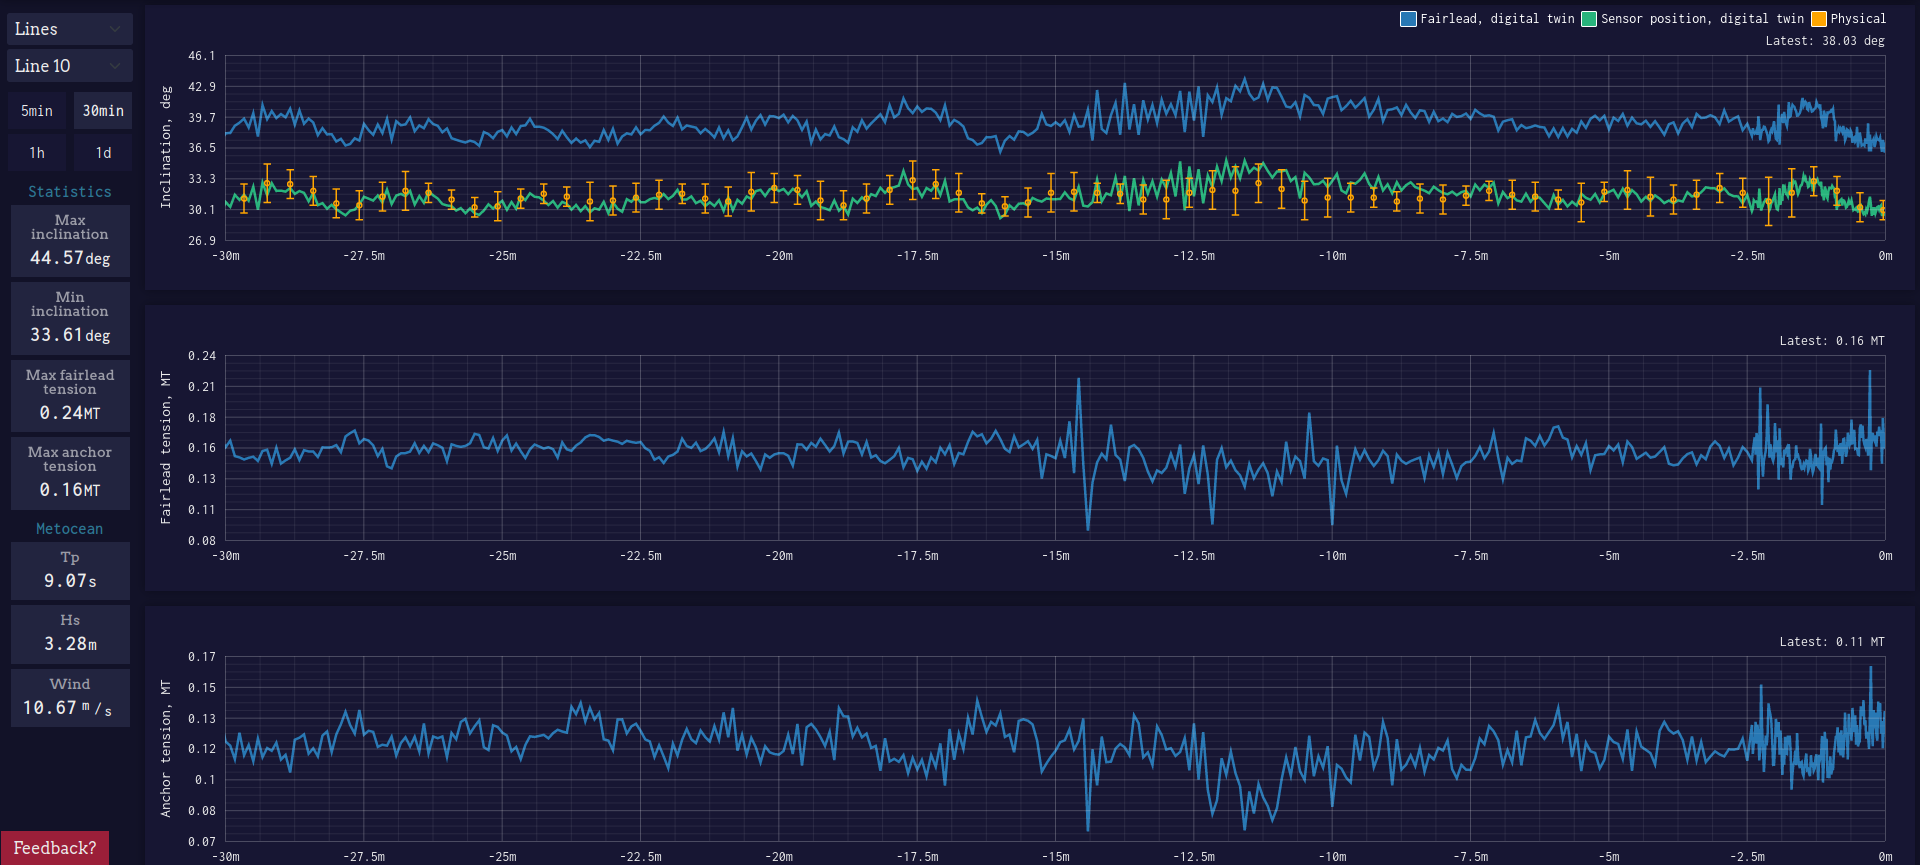Click the 46.1 tick on inclination axis
Screen dimensions: 1920x865
pos(202,56)
